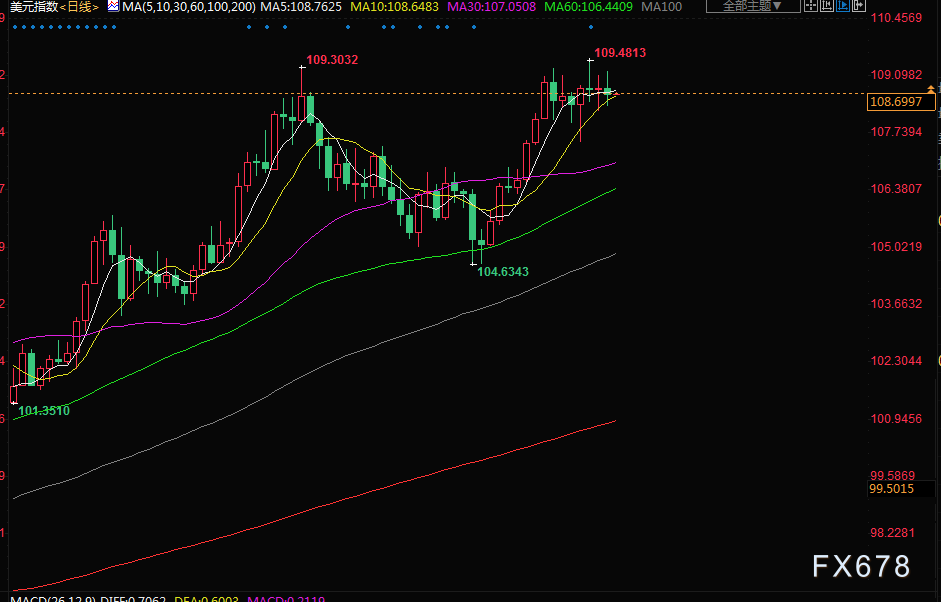Toggle the blue highlighted chart toolbar icon

(843, 5)
